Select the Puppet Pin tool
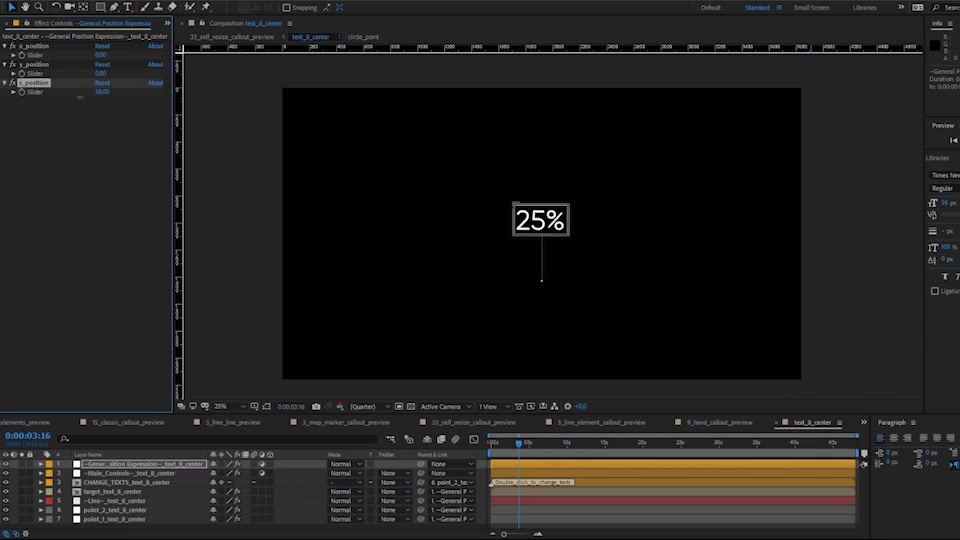 tap(206, 7)
